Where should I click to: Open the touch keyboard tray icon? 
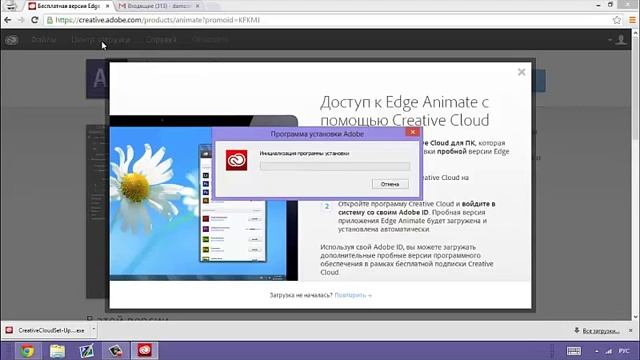573,351
